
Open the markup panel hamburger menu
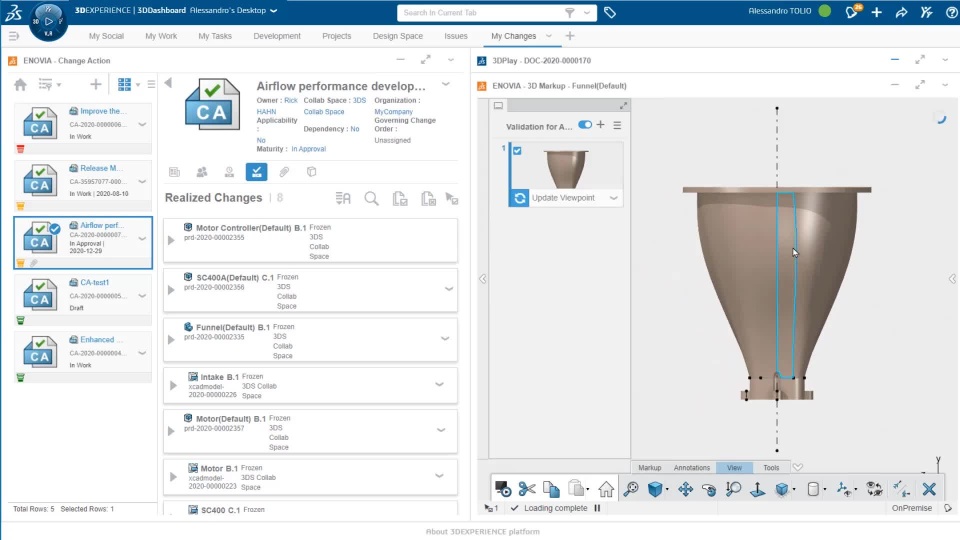(617, 125)
